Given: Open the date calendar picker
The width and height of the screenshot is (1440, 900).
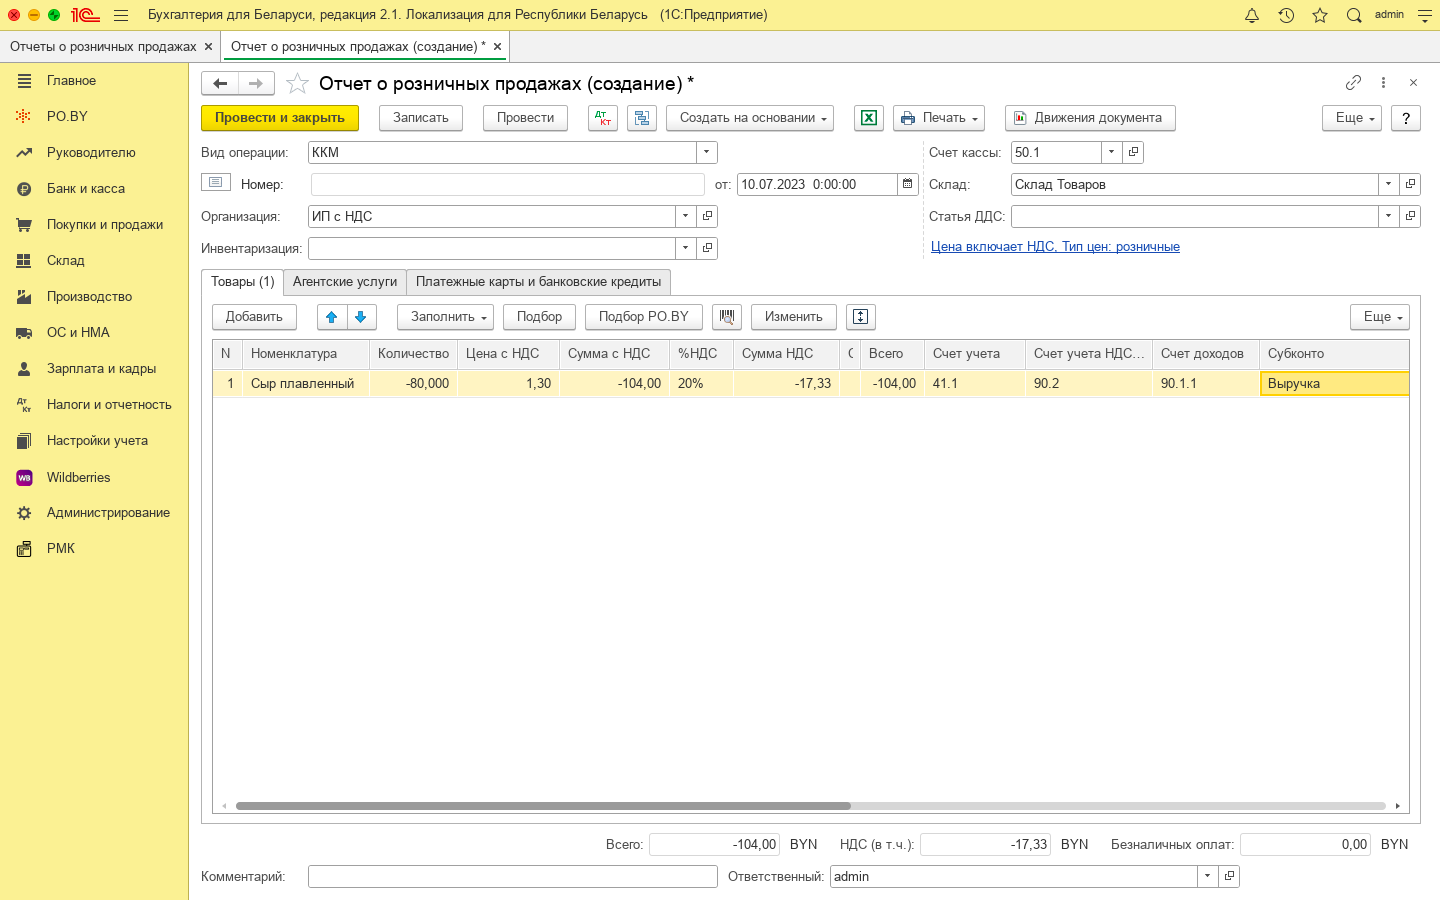Looking at the screenshot, I should point(907,184).
